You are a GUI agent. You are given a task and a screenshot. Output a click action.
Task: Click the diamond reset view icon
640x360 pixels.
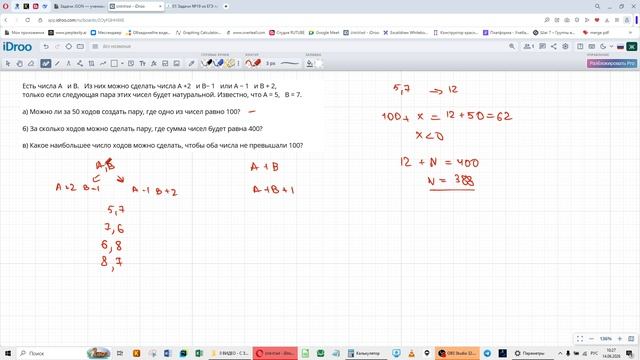coord(69,47)
